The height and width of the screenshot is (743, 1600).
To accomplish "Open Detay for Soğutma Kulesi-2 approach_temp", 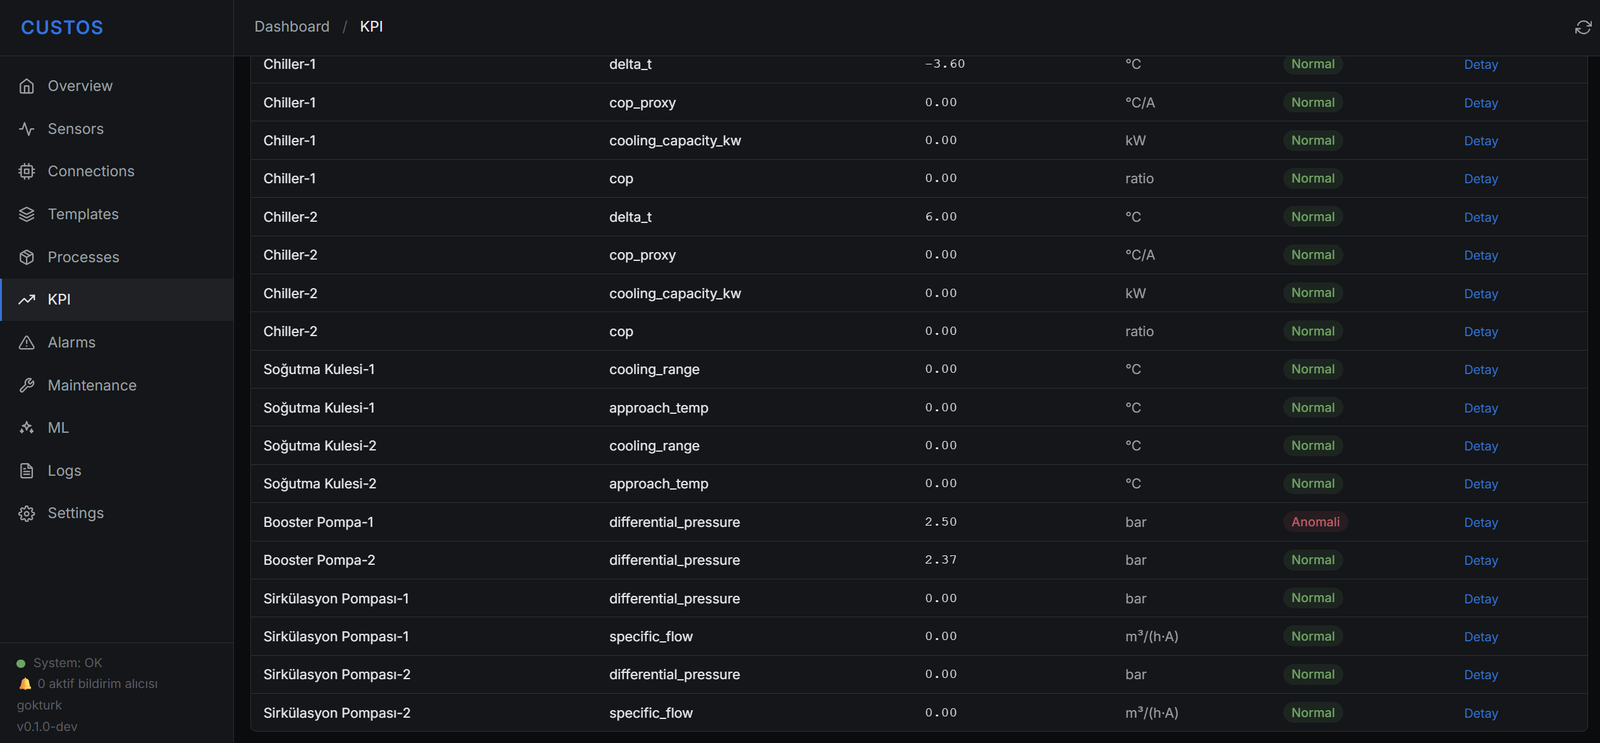I will 1481,484.
